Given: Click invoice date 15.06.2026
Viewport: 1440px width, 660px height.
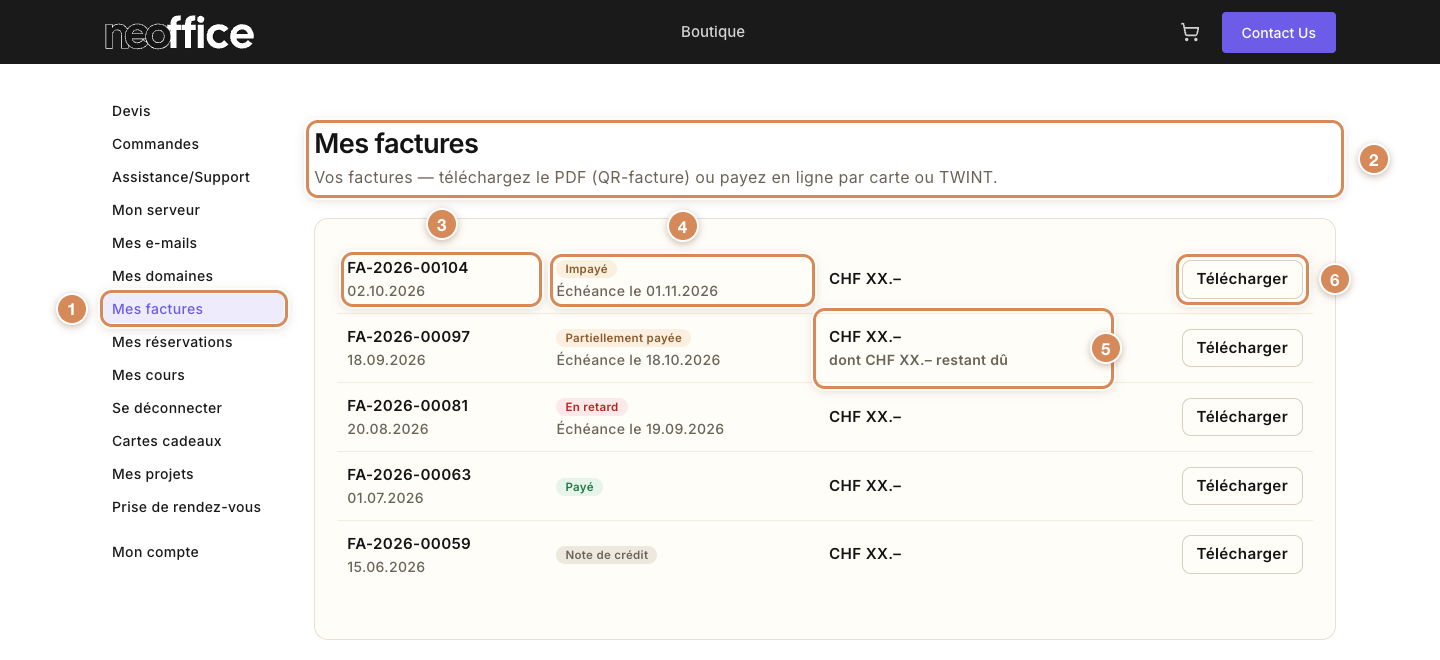Looking at the screenshot, I should click(x=386, y=567).
